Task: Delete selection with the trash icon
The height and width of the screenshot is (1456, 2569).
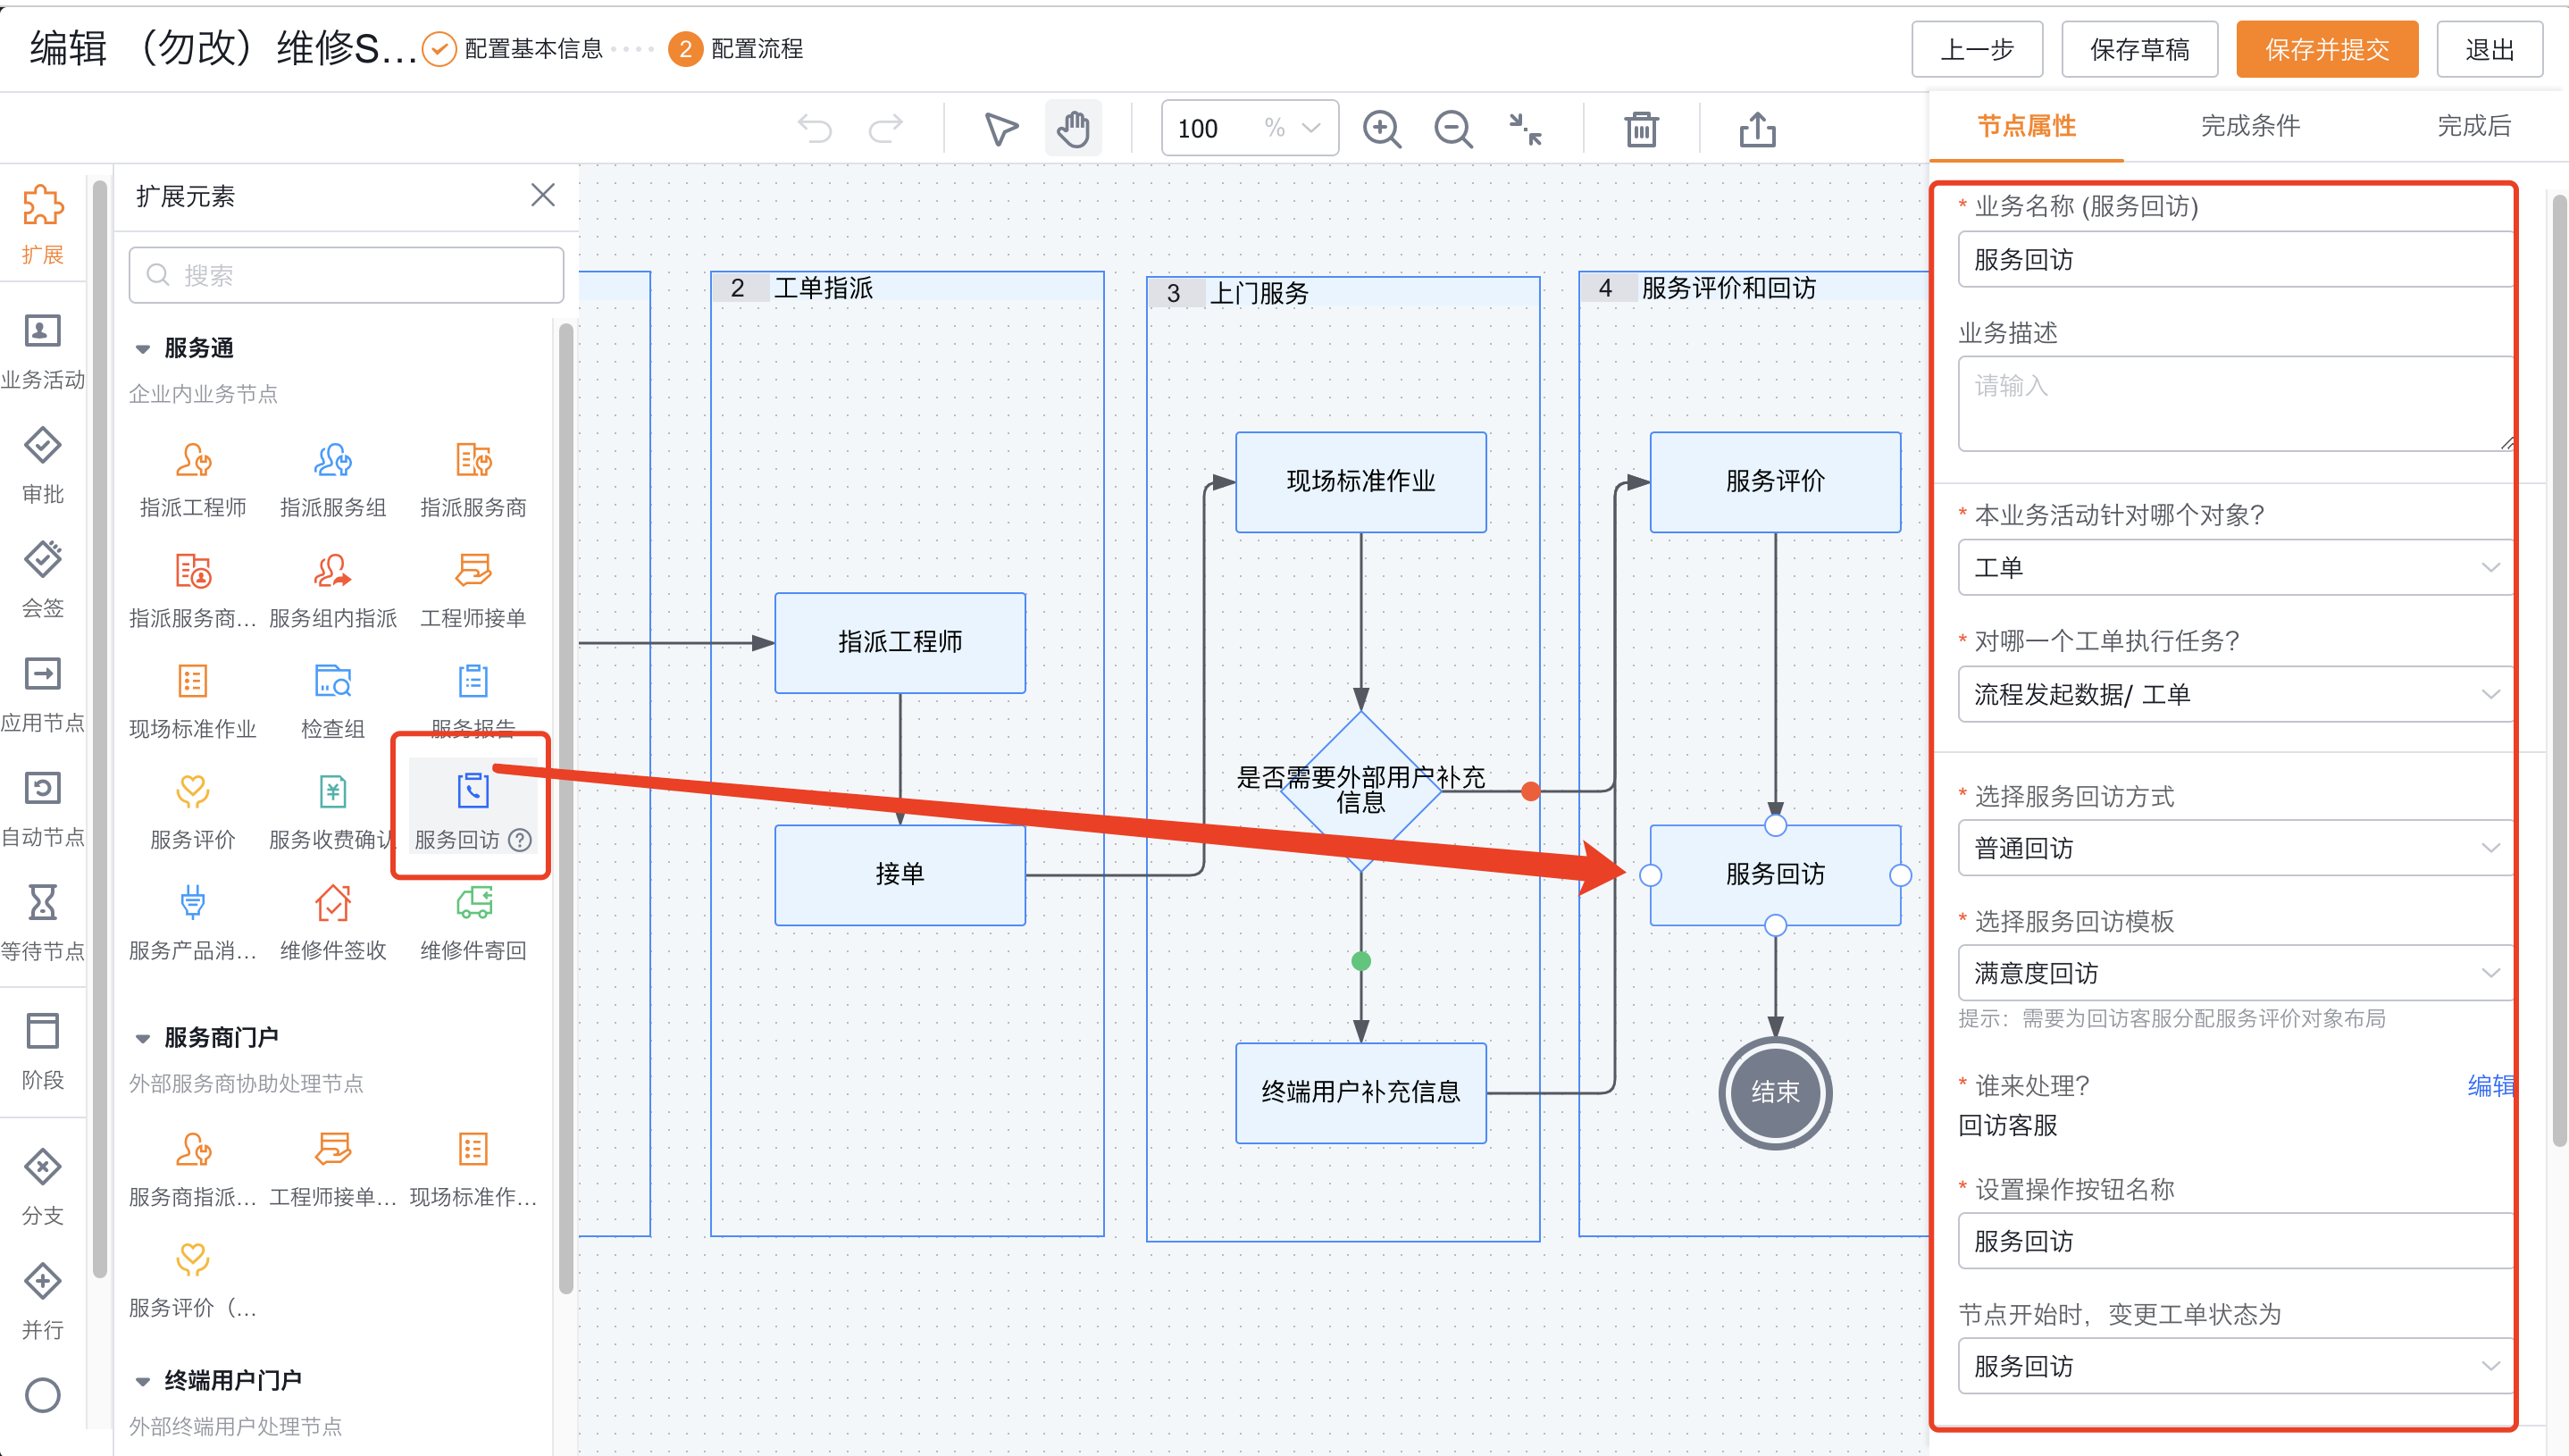Action: 1641,129
